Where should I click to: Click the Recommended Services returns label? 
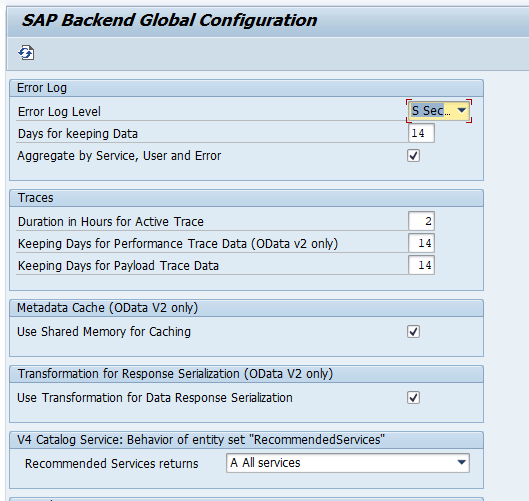[112, 464]
